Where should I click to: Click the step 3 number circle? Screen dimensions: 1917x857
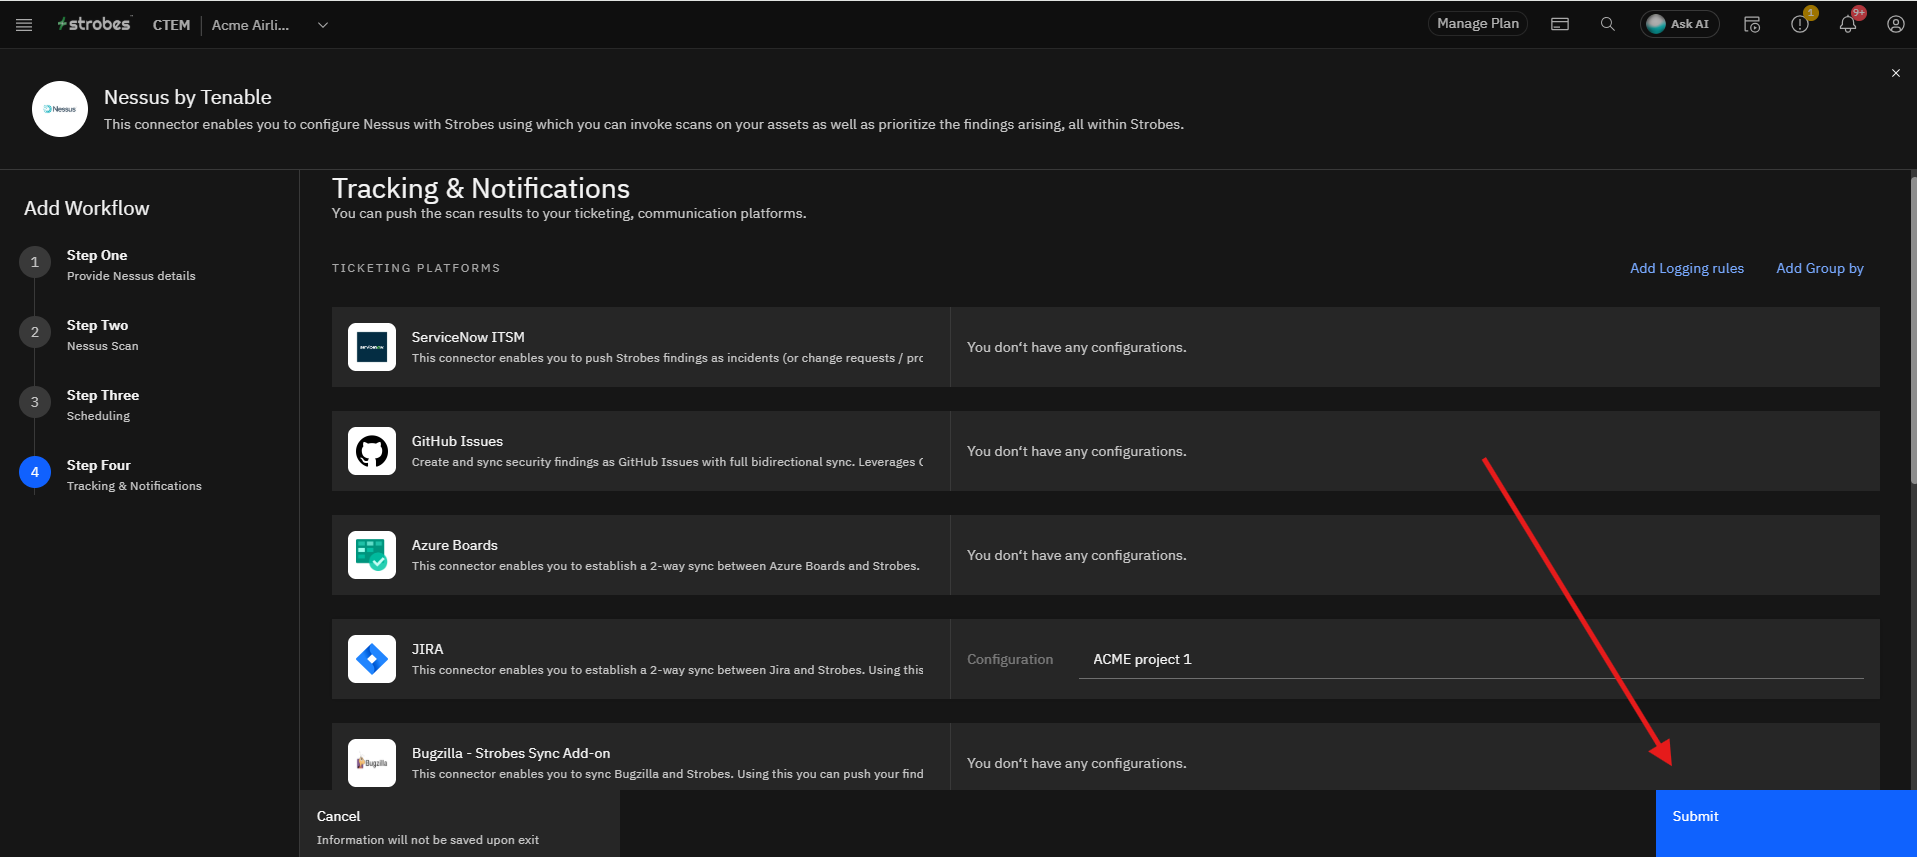click(x=35, y=402)
